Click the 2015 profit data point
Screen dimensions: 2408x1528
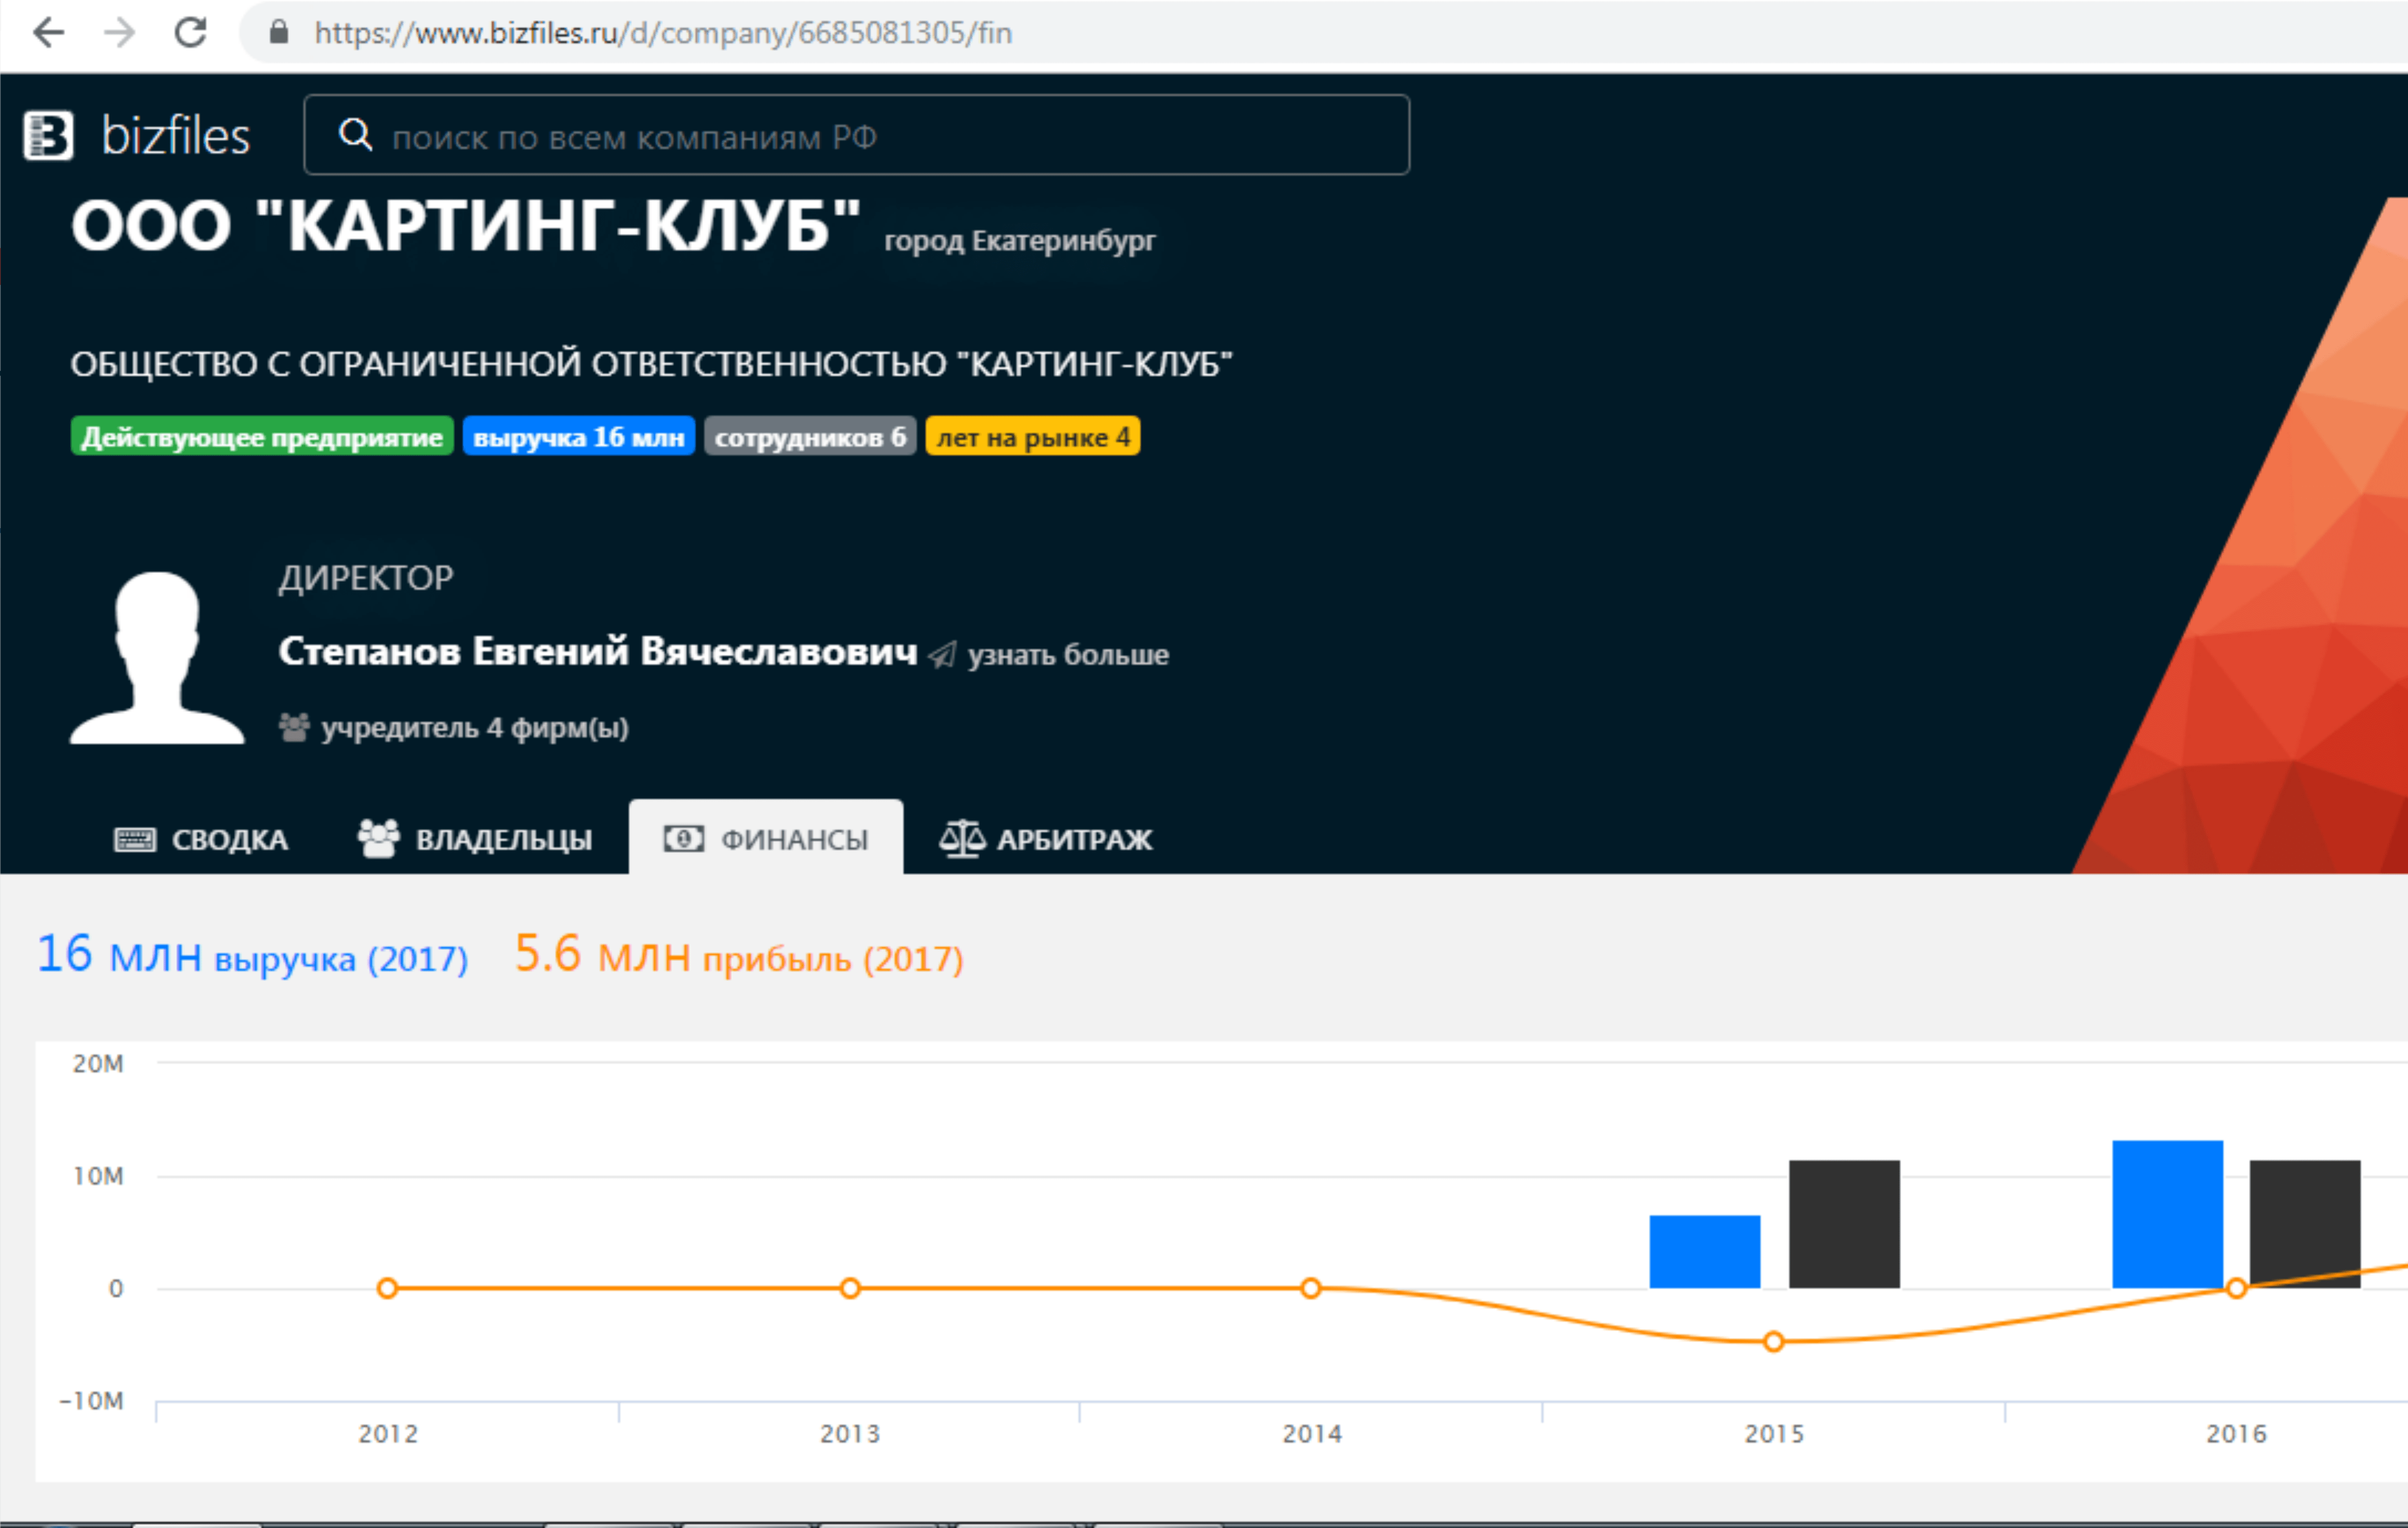1774,1342
